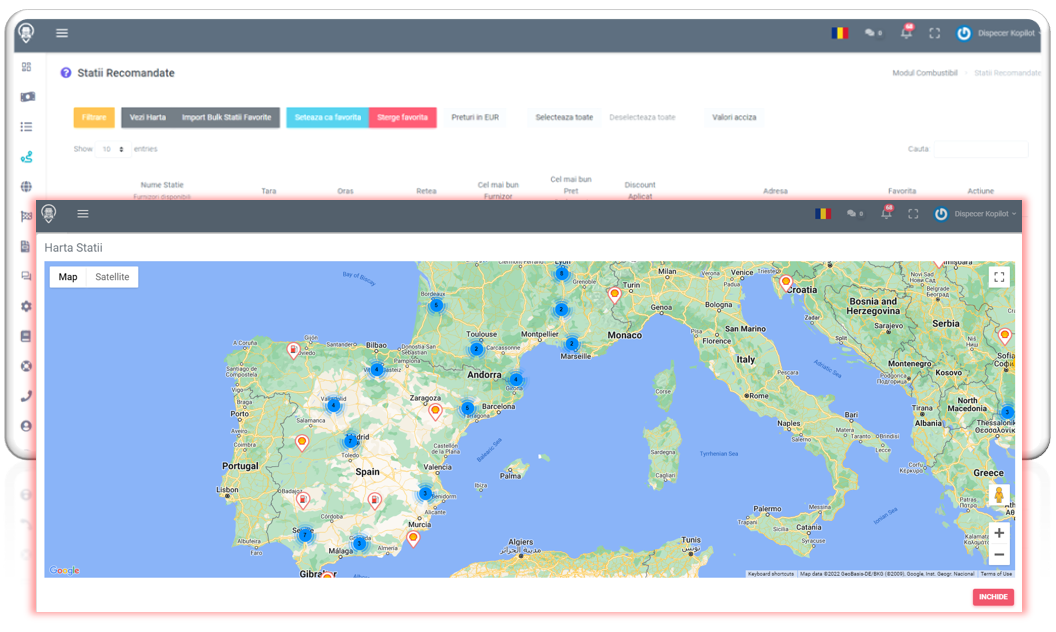Click the lifebuoy support sidebar icon
This screenshot has width=1056, height=632.
[27, 366]
